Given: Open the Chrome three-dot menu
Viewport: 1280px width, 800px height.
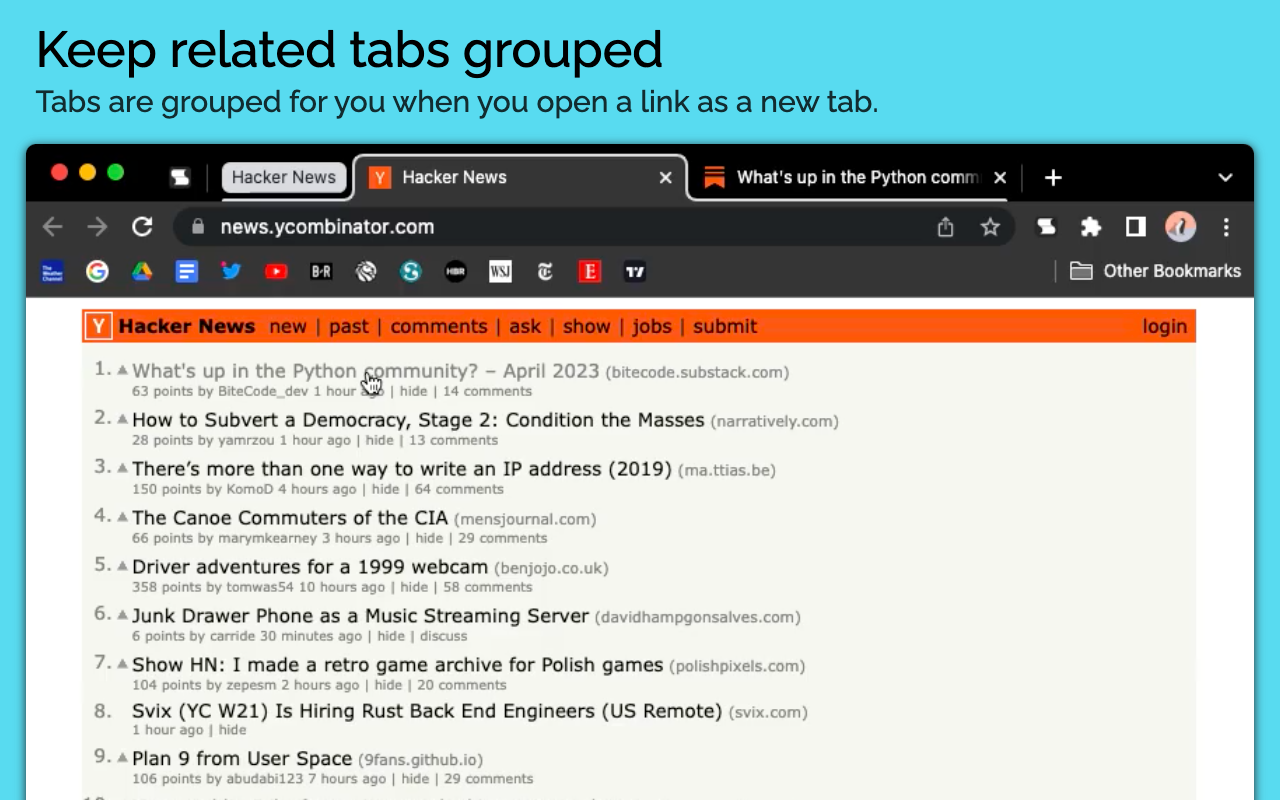Looking at the screenshot, I should coord(1226,227).
